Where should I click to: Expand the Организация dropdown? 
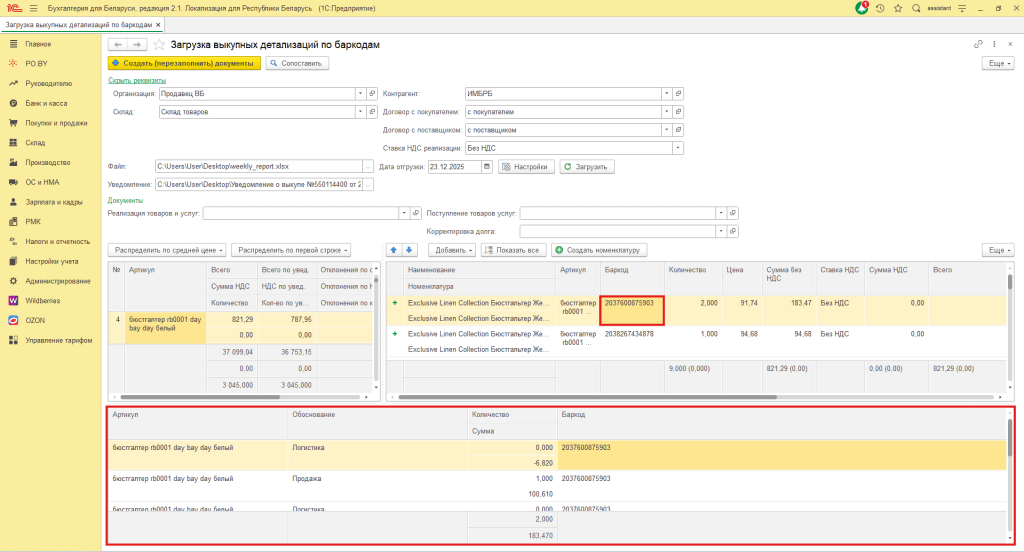(x=359, y=94)
